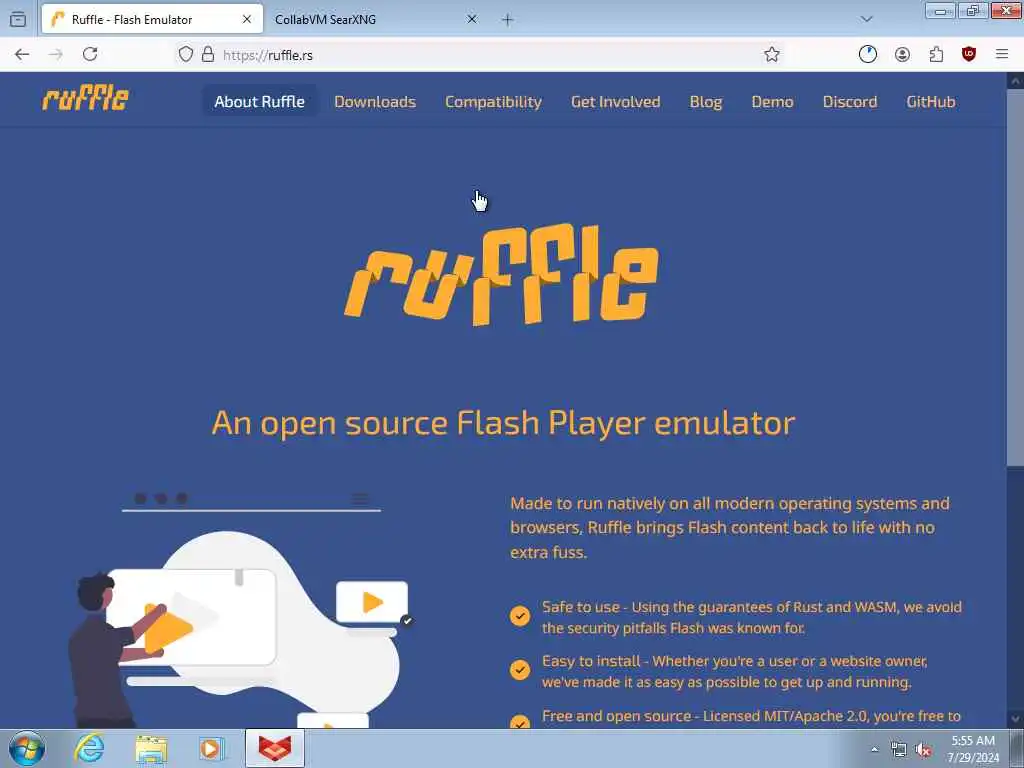The width and height of the screenshot is (1024, 768).
Task: Open the uBlock Origin extension icon
Action: click(x=969, y=55)
